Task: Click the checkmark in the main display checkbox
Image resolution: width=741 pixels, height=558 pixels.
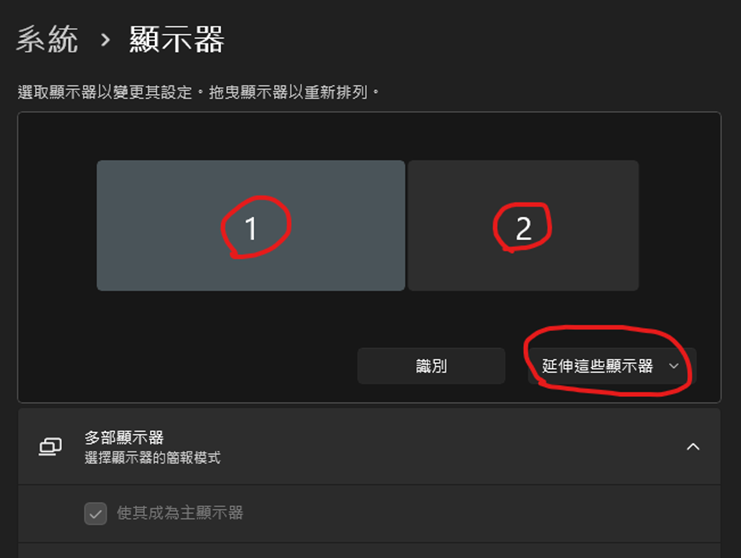Action: (95, 514)
